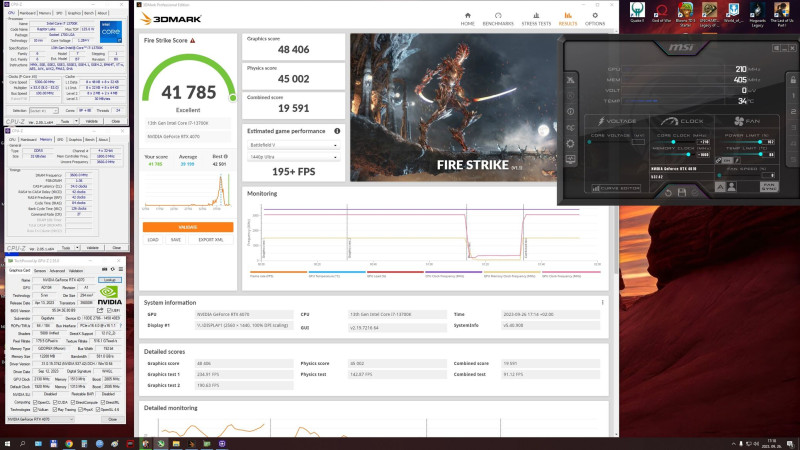Open Stress Tests in 3DMark
This screenshot has width=800, height=450.
(536, 19)
